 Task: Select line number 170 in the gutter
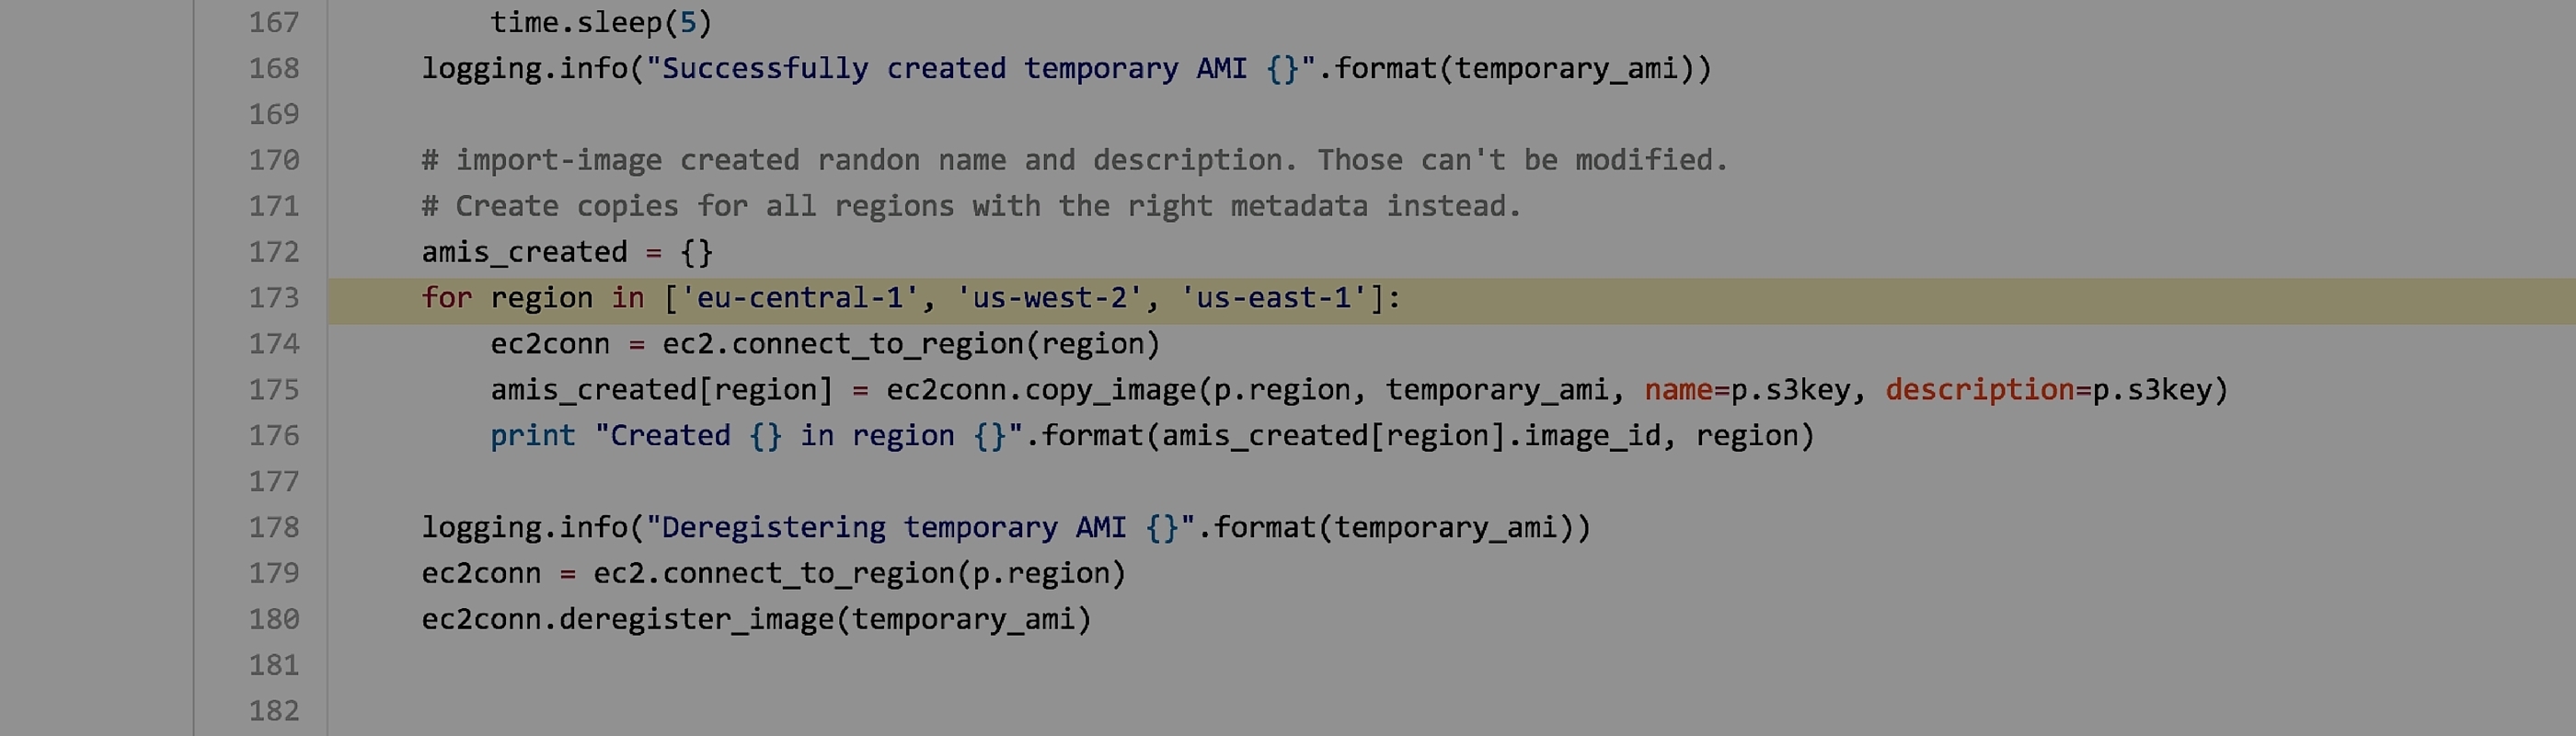(274, 160)
